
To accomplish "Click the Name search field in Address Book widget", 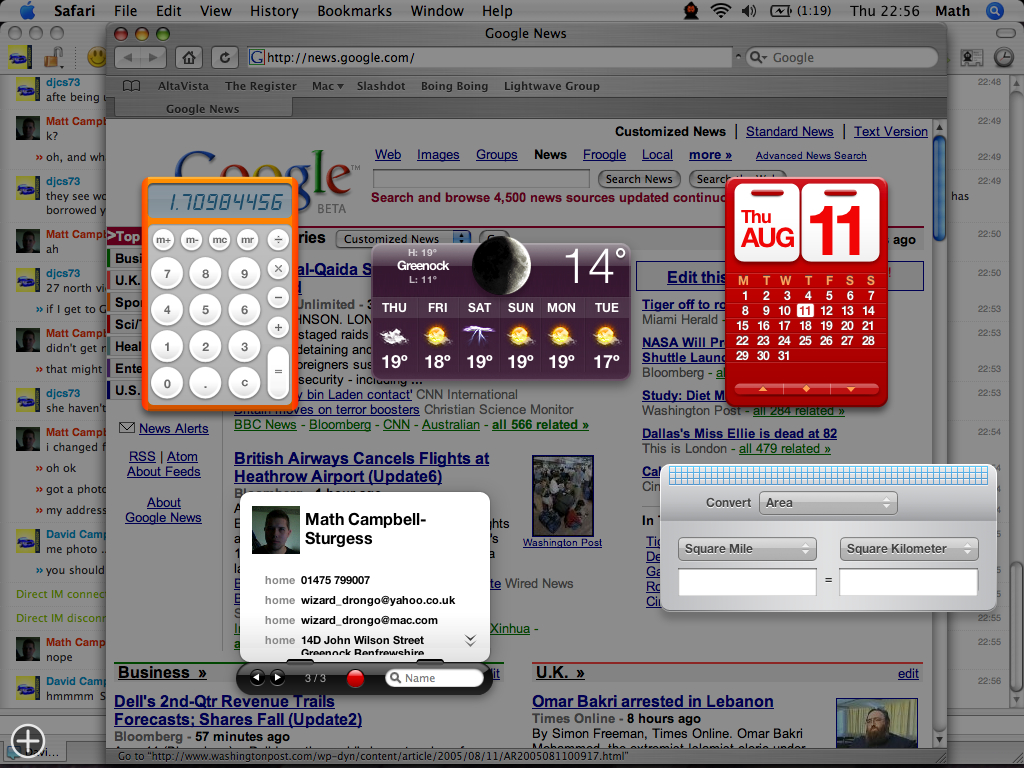I will [434, 678].
